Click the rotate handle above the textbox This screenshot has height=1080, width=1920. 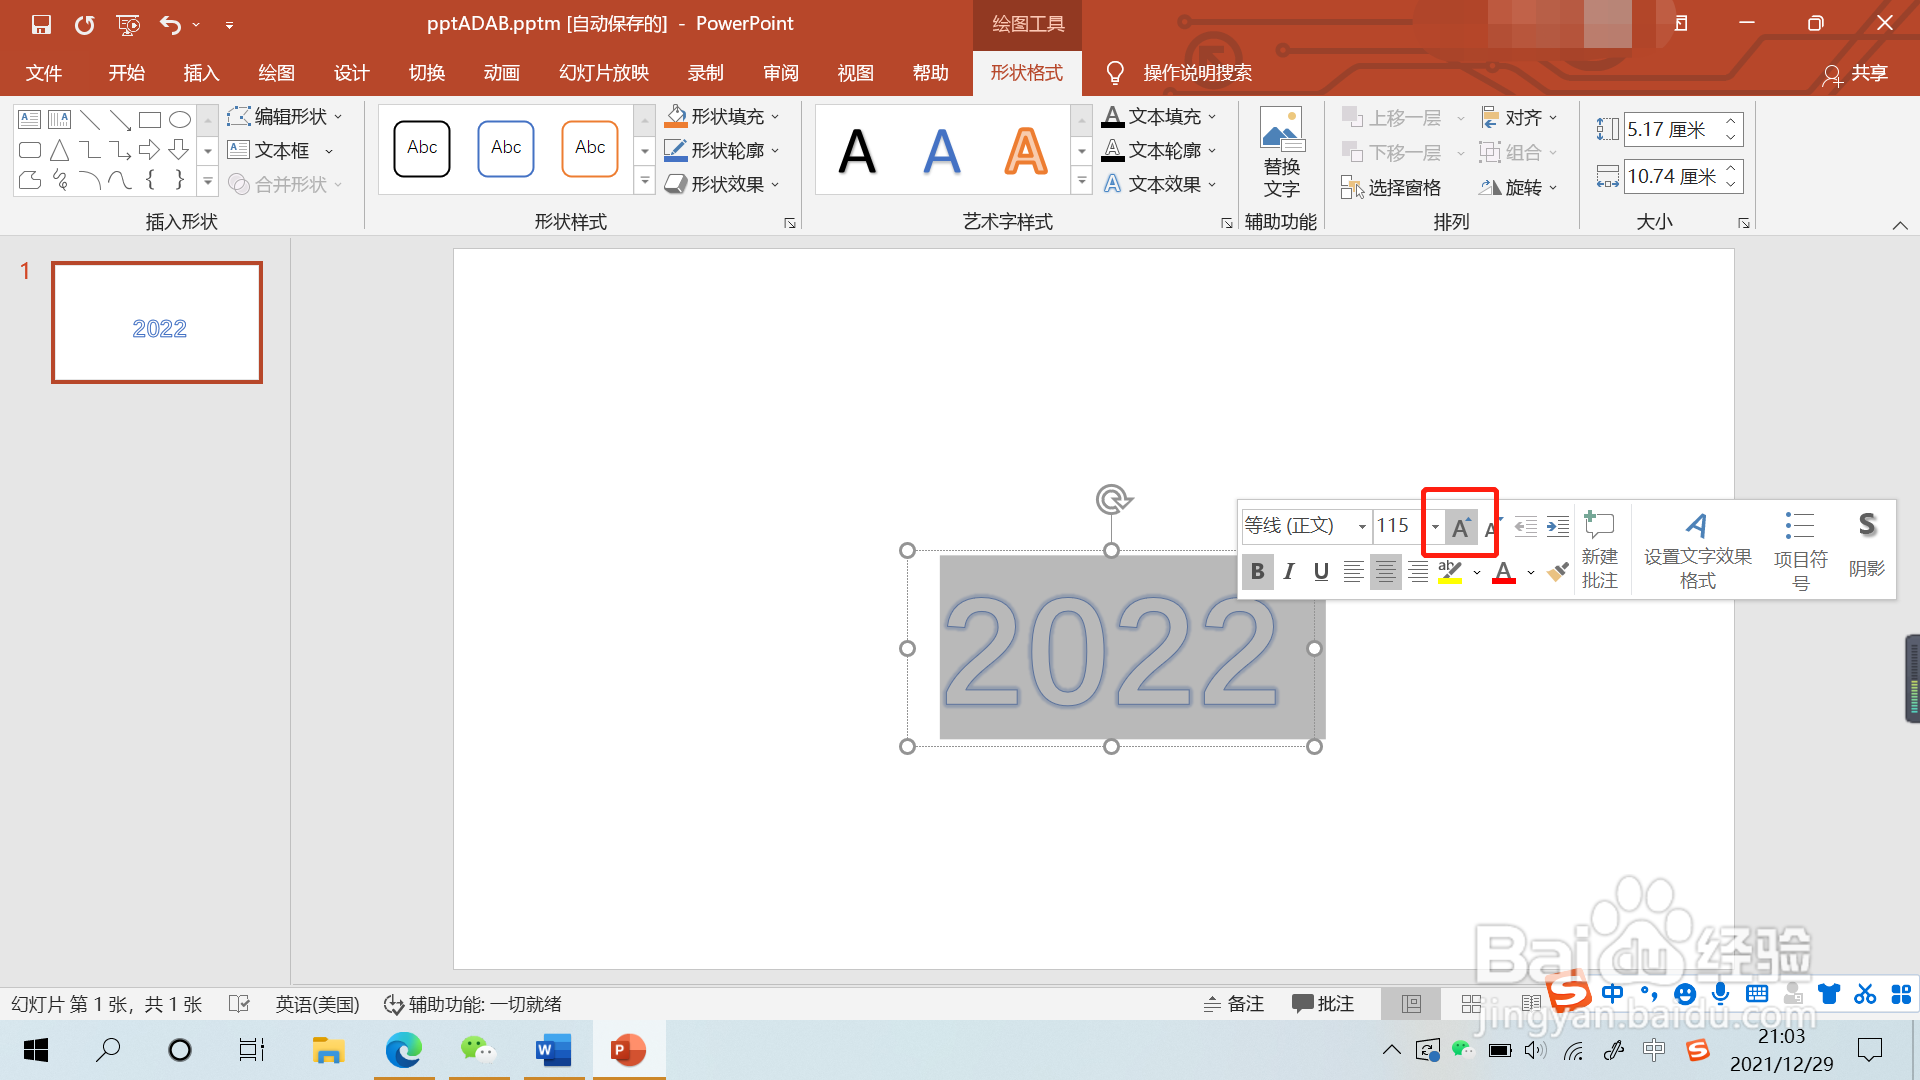1113,499
